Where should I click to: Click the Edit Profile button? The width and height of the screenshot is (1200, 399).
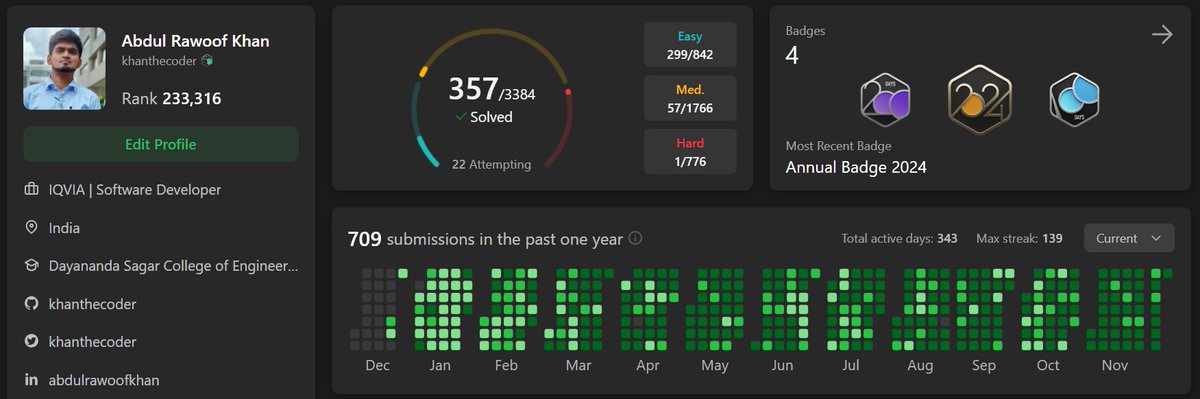(x=161, y=144)
